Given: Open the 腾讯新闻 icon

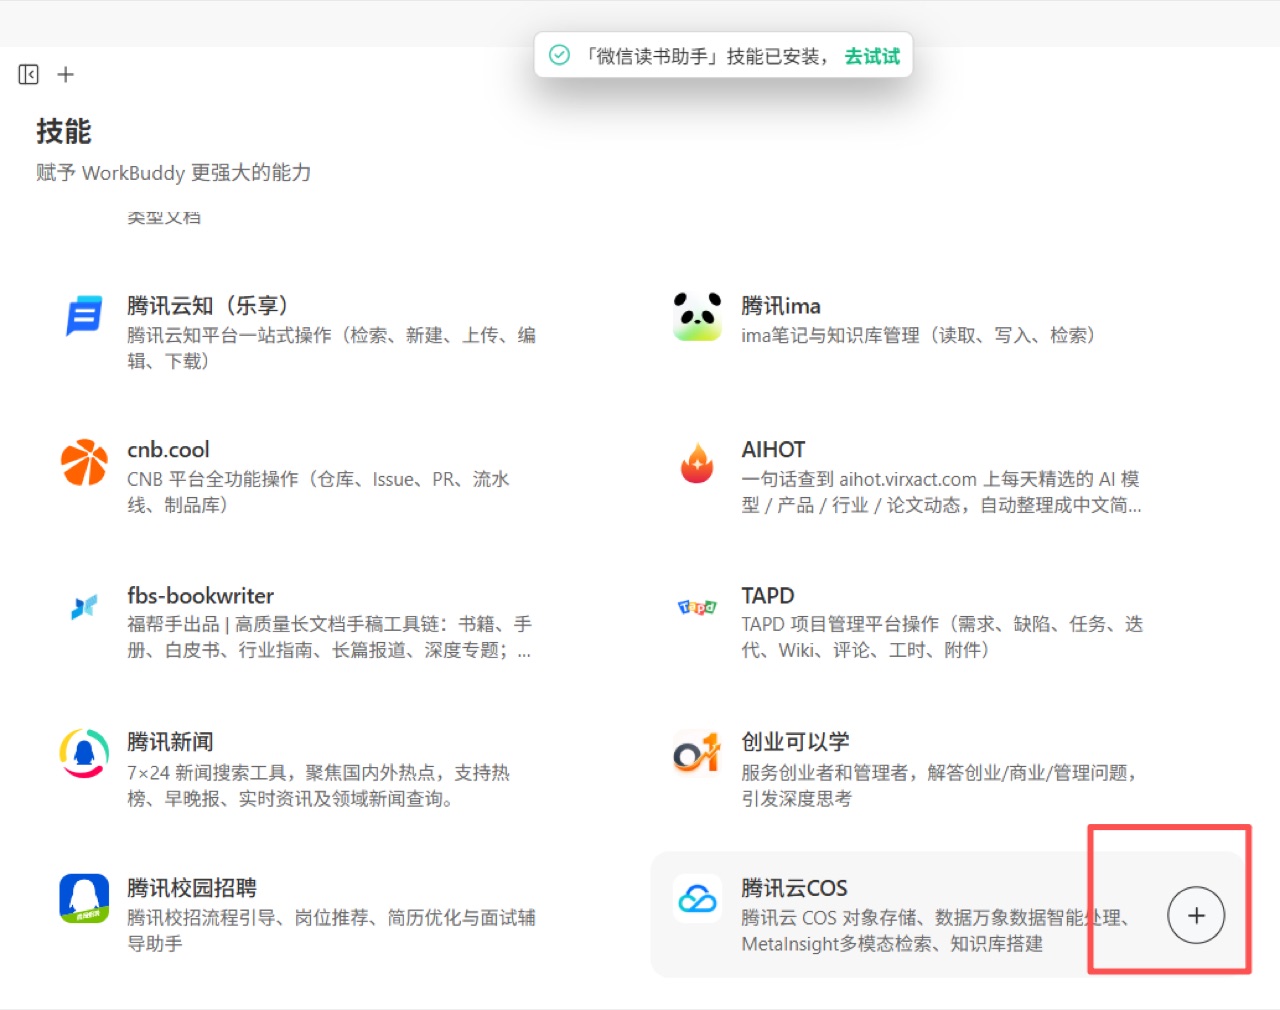Looking at the screenshot, I should click(84, 753).
